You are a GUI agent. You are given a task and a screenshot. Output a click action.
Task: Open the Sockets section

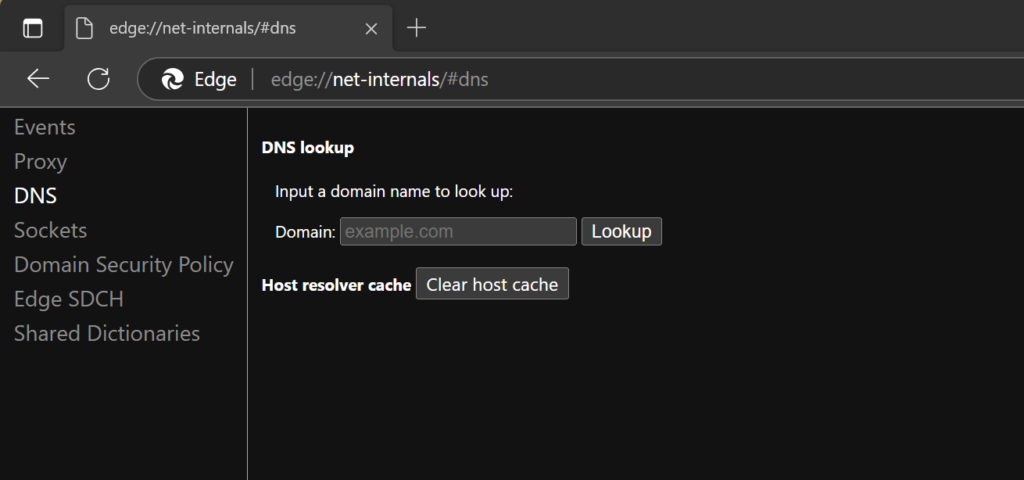pos(50,231)
